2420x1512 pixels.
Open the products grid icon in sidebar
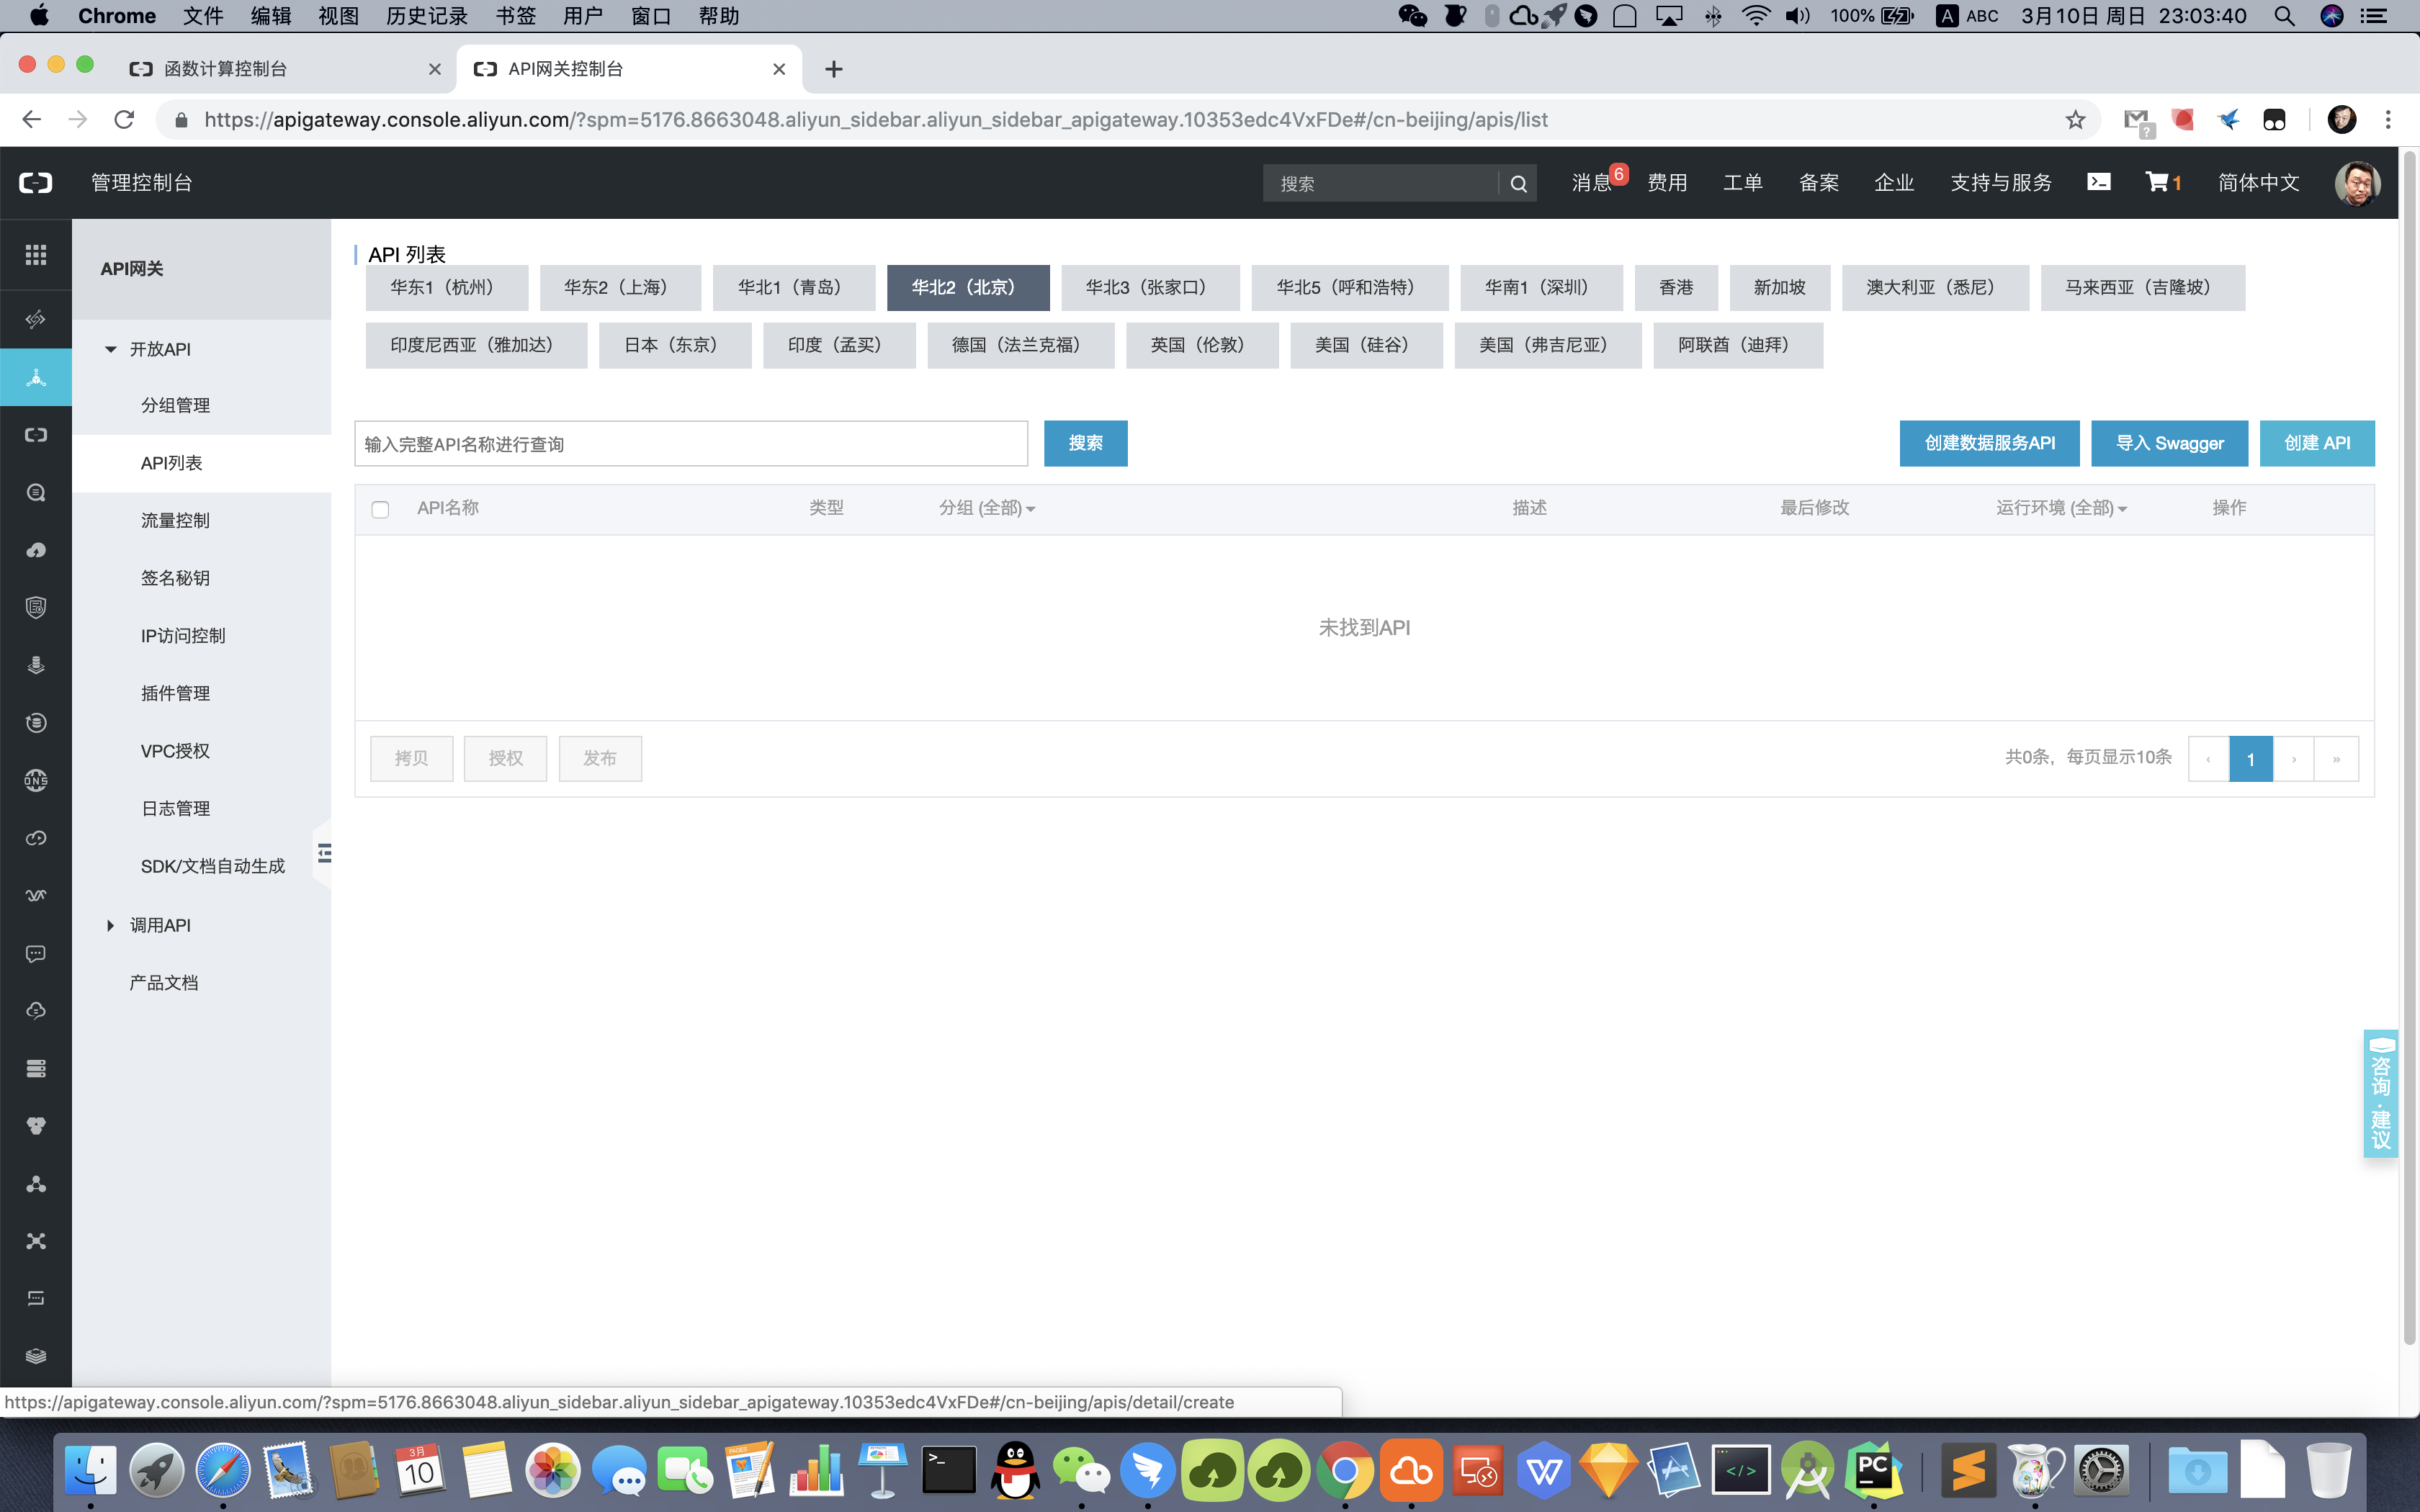point(36,254)
